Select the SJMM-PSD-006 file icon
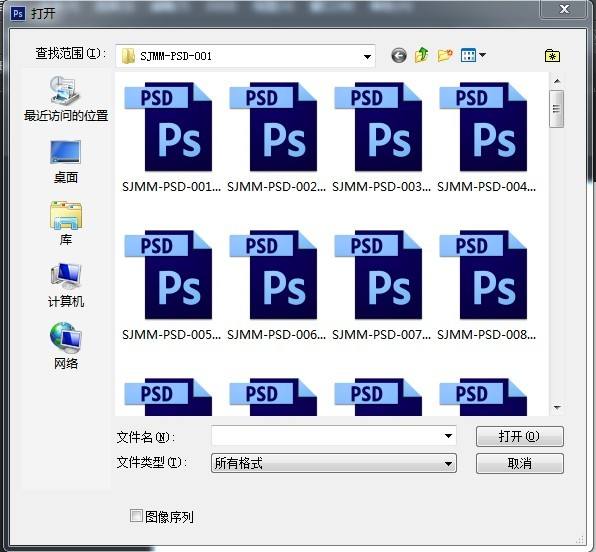Image resolution: width=596 pixels, height=552 pixels. pyautogui.click(x=273, y=274)
